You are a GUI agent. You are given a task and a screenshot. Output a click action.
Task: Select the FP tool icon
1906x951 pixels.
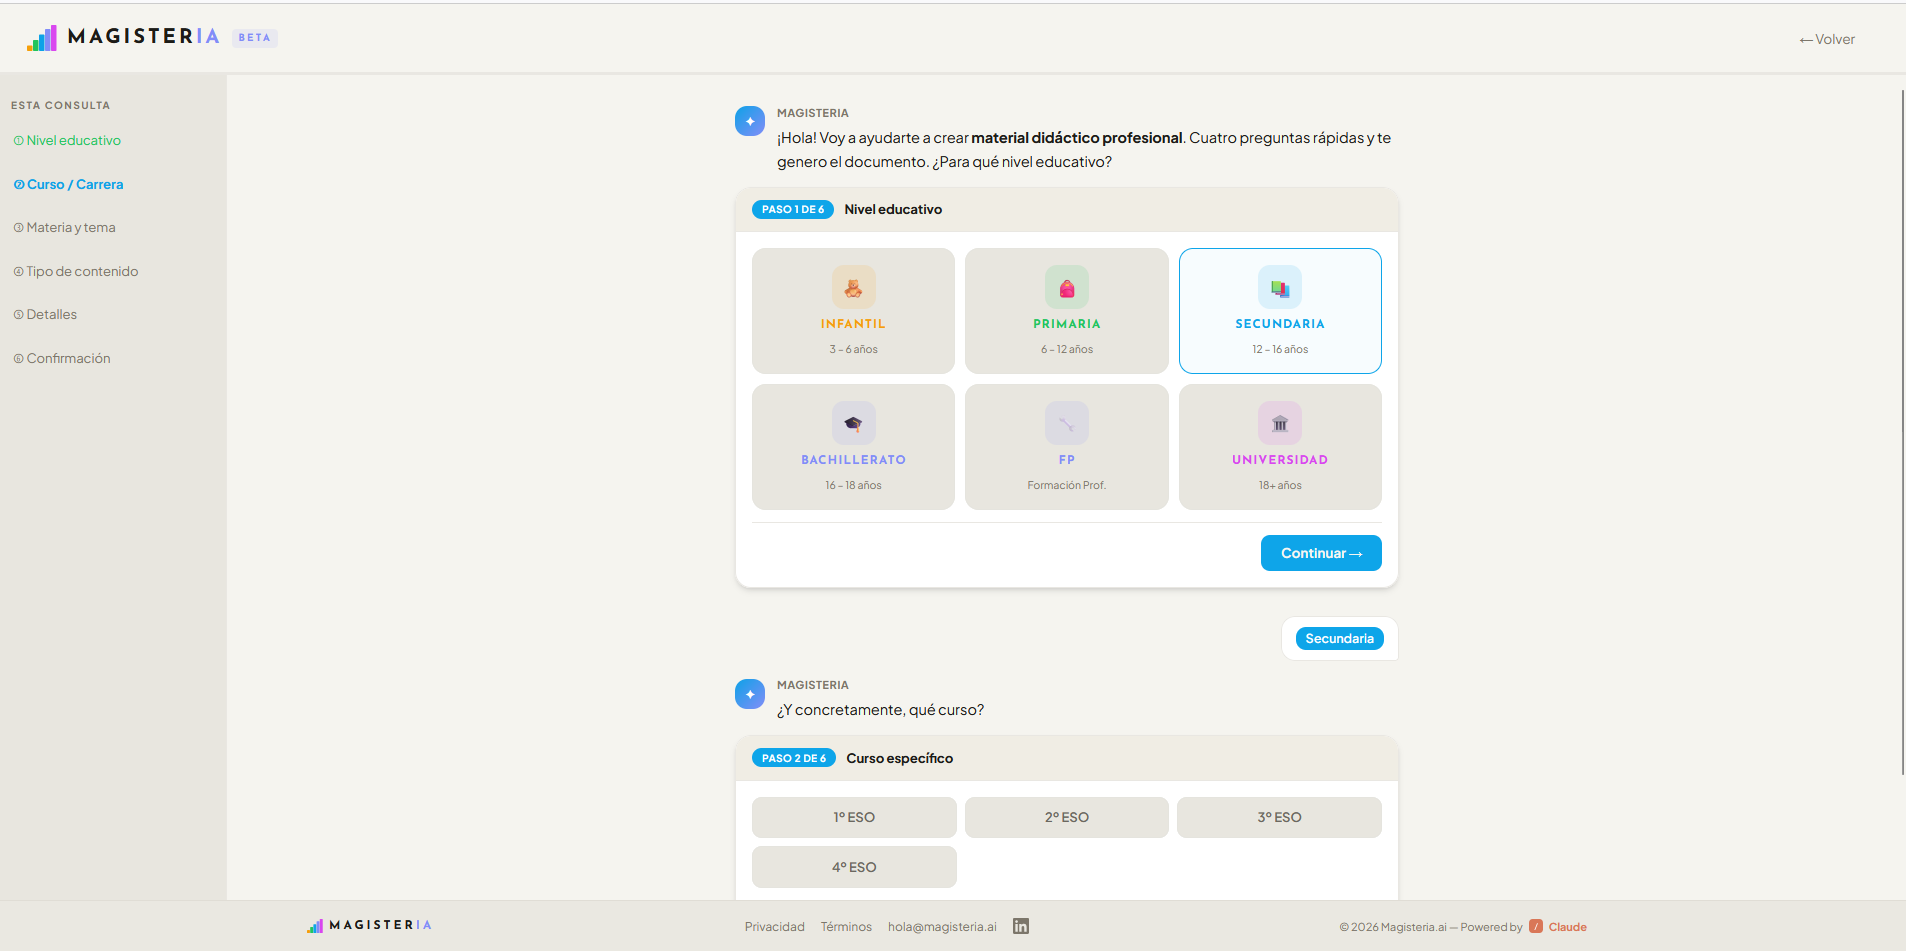point(1067,423)
